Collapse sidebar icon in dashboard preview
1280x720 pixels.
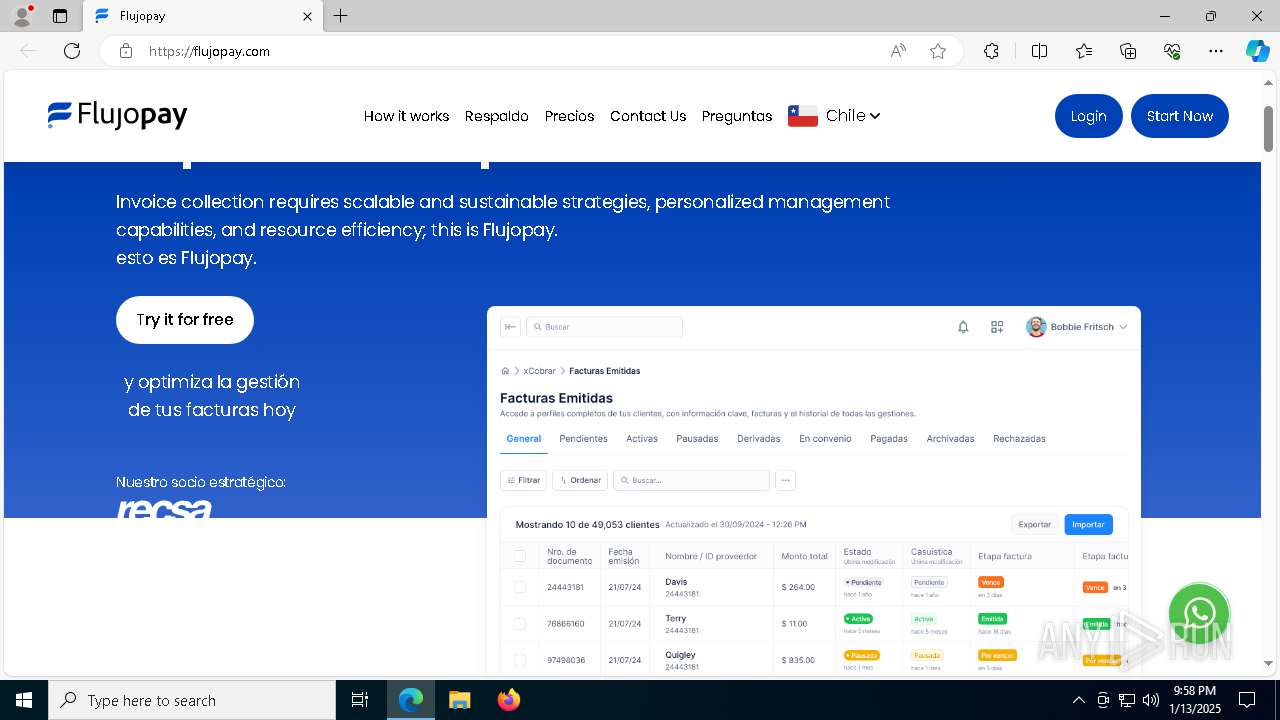pos(510,327)
